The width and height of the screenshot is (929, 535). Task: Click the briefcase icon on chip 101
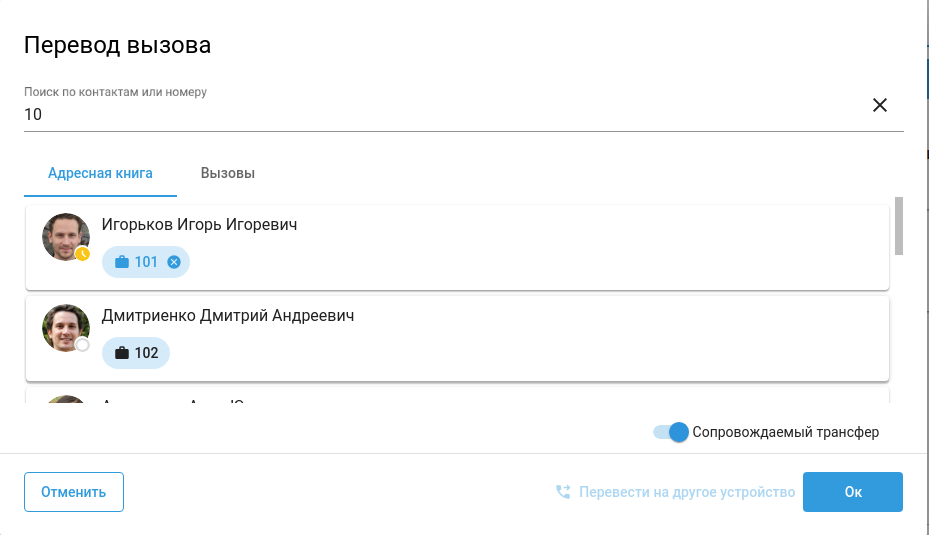pos(122,262)
